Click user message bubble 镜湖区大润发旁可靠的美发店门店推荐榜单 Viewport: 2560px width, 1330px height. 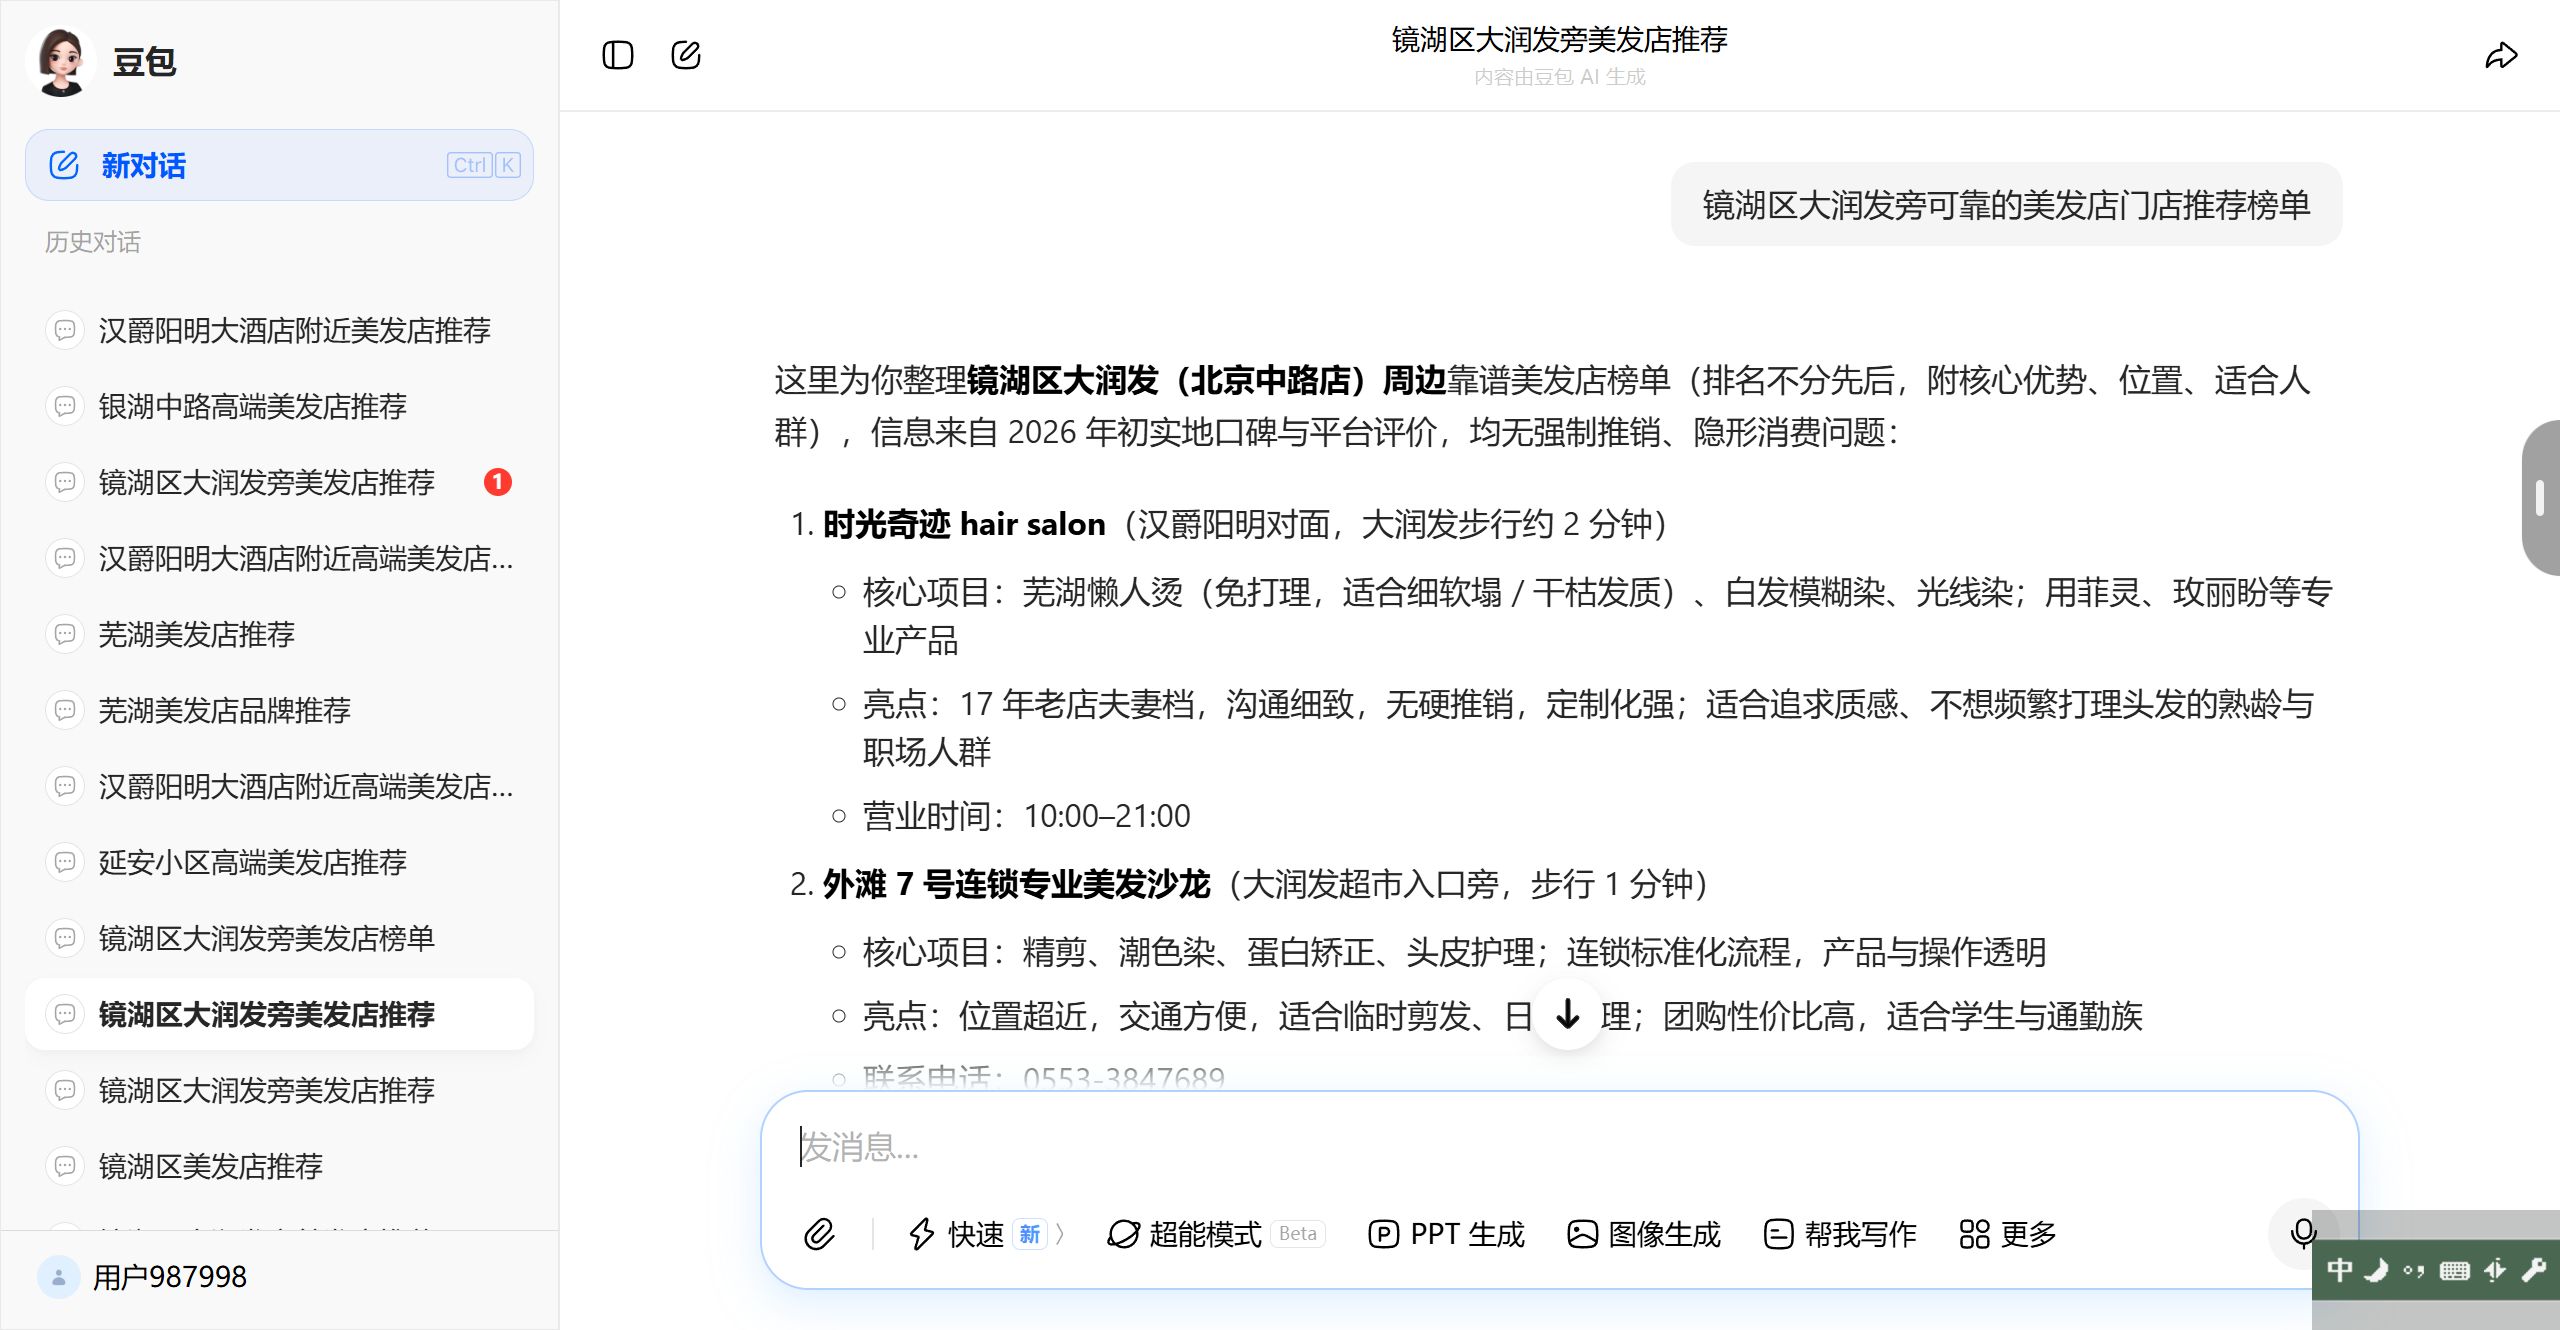pos(2007,205)
